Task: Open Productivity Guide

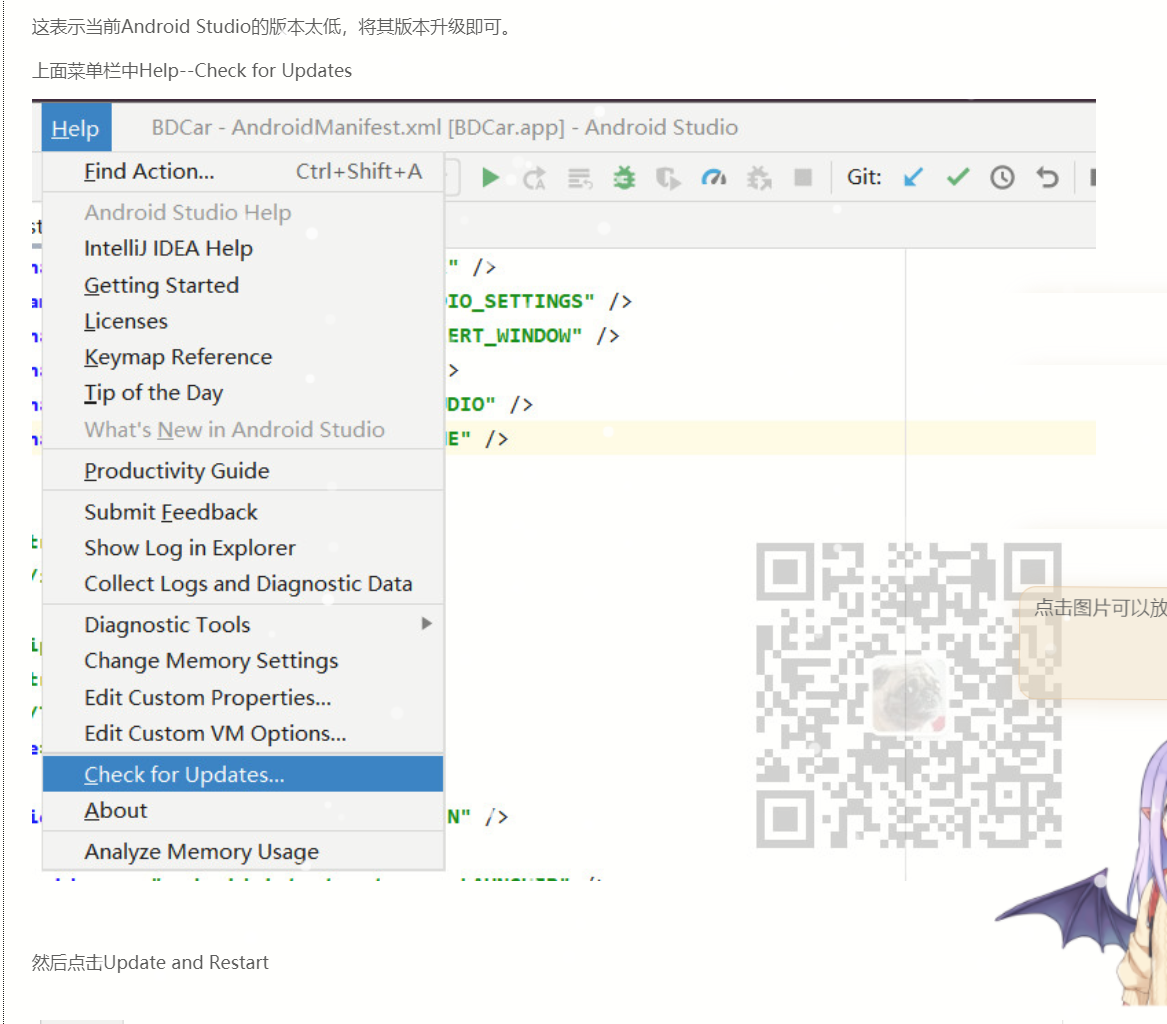Action: tap(243, 471)
